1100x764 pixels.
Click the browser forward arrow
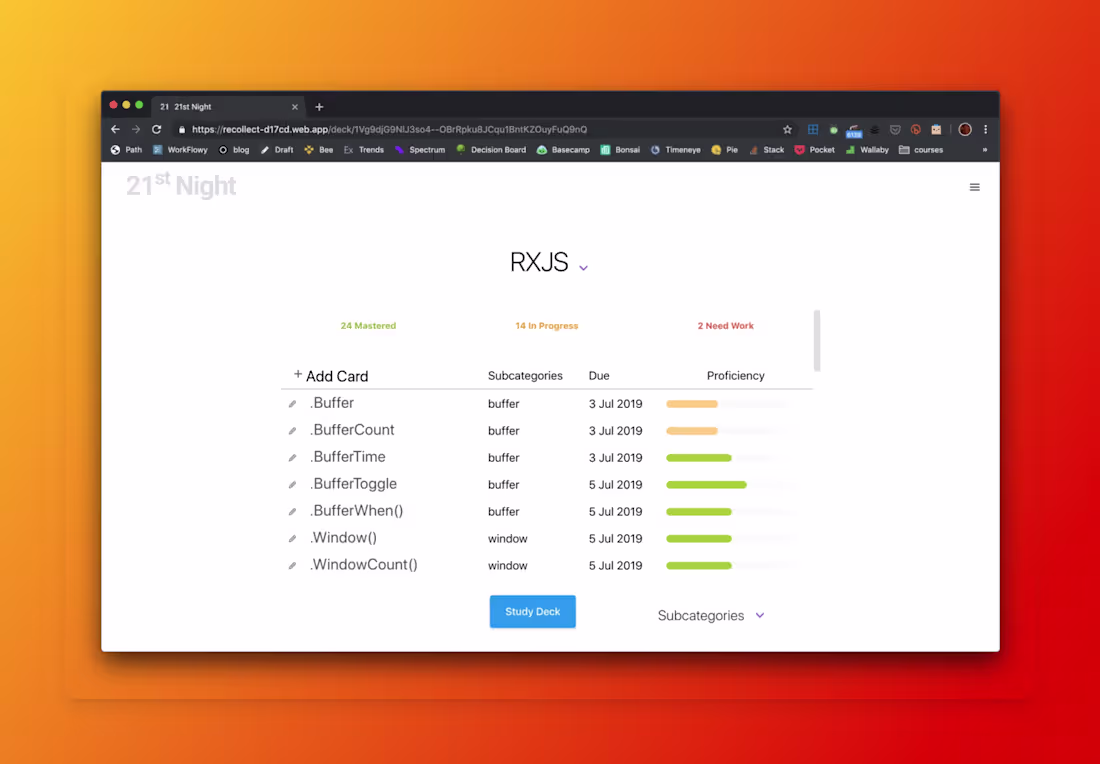point(136,129)
